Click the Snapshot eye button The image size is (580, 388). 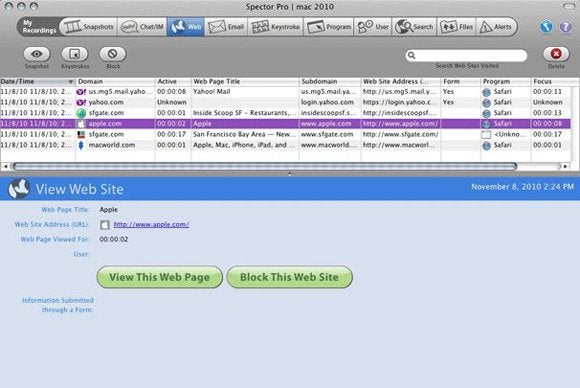pyautogui.click(x=37, y=54)
